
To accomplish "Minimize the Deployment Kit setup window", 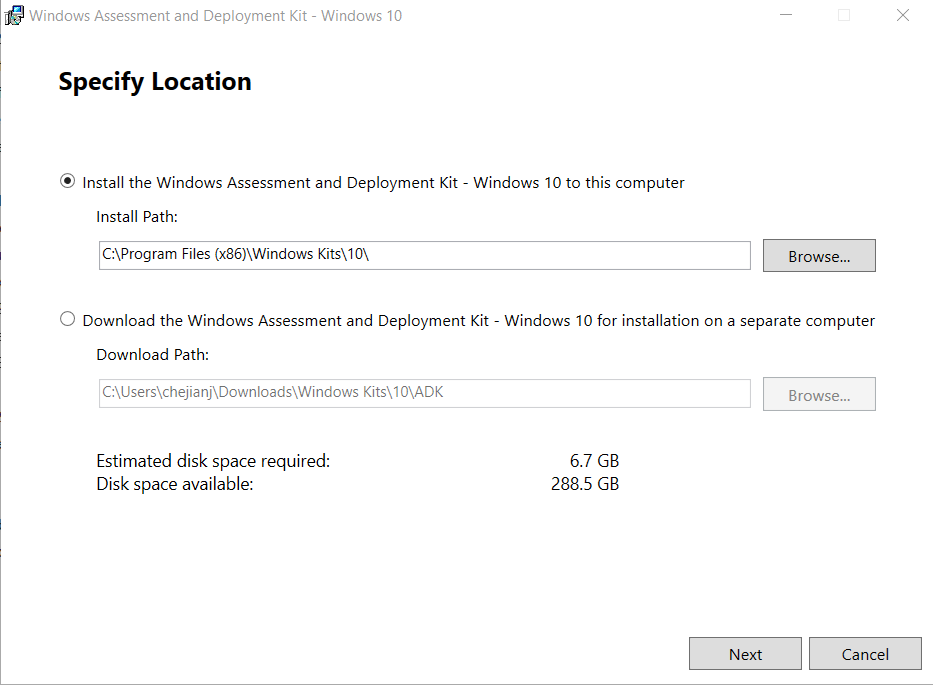I will [x=785, y=16].
